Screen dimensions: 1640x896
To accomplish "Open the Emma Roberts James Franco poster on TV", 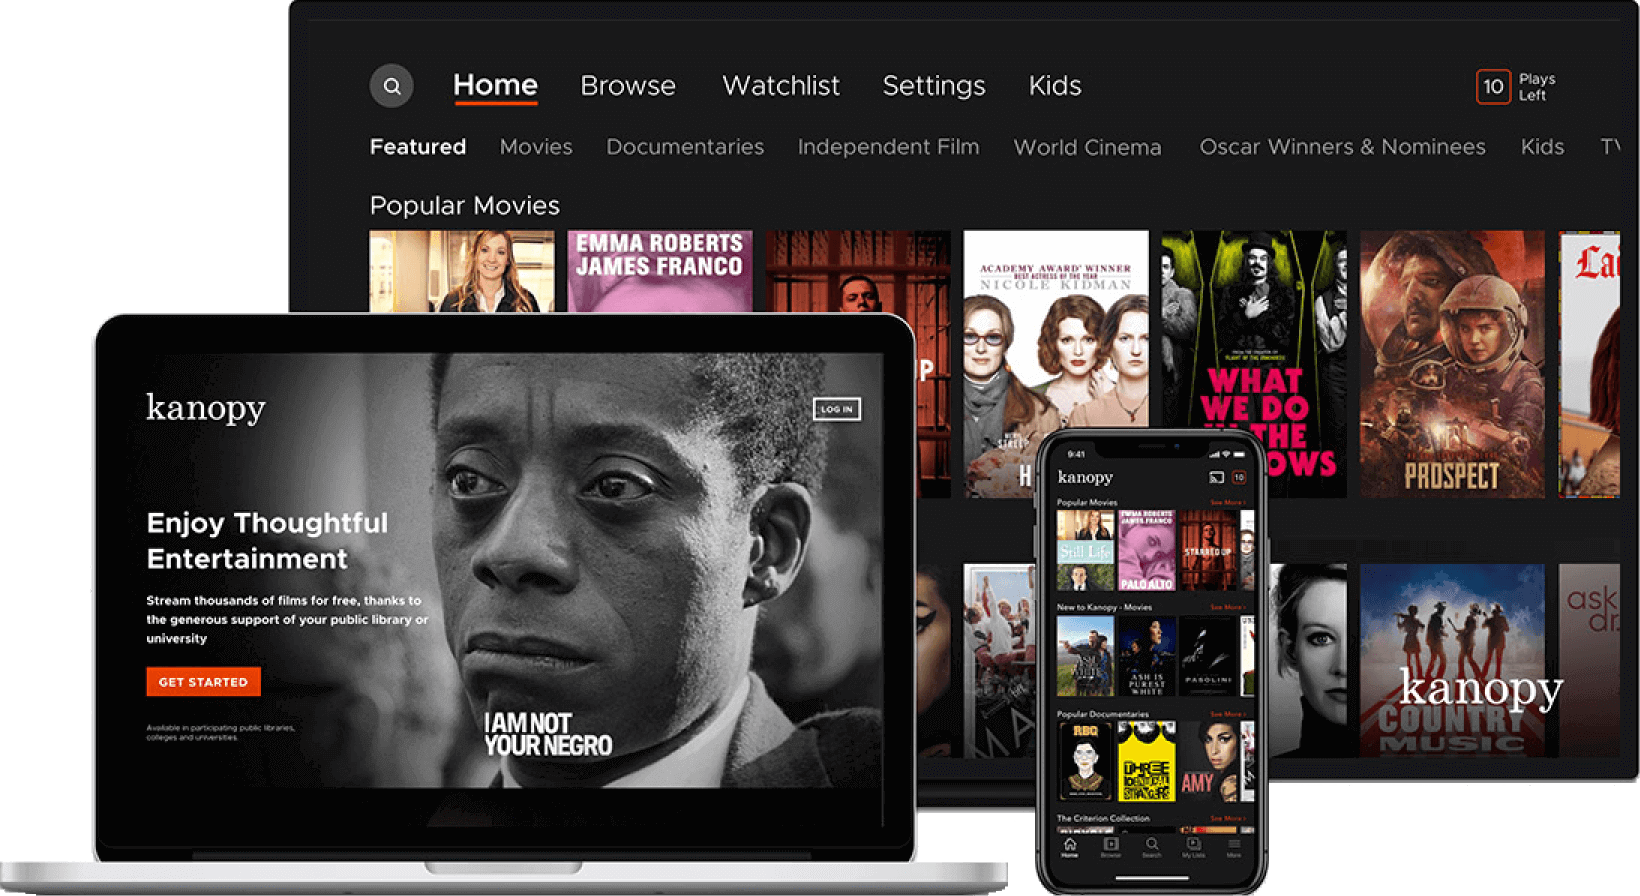I will click(x=660, y=272).
